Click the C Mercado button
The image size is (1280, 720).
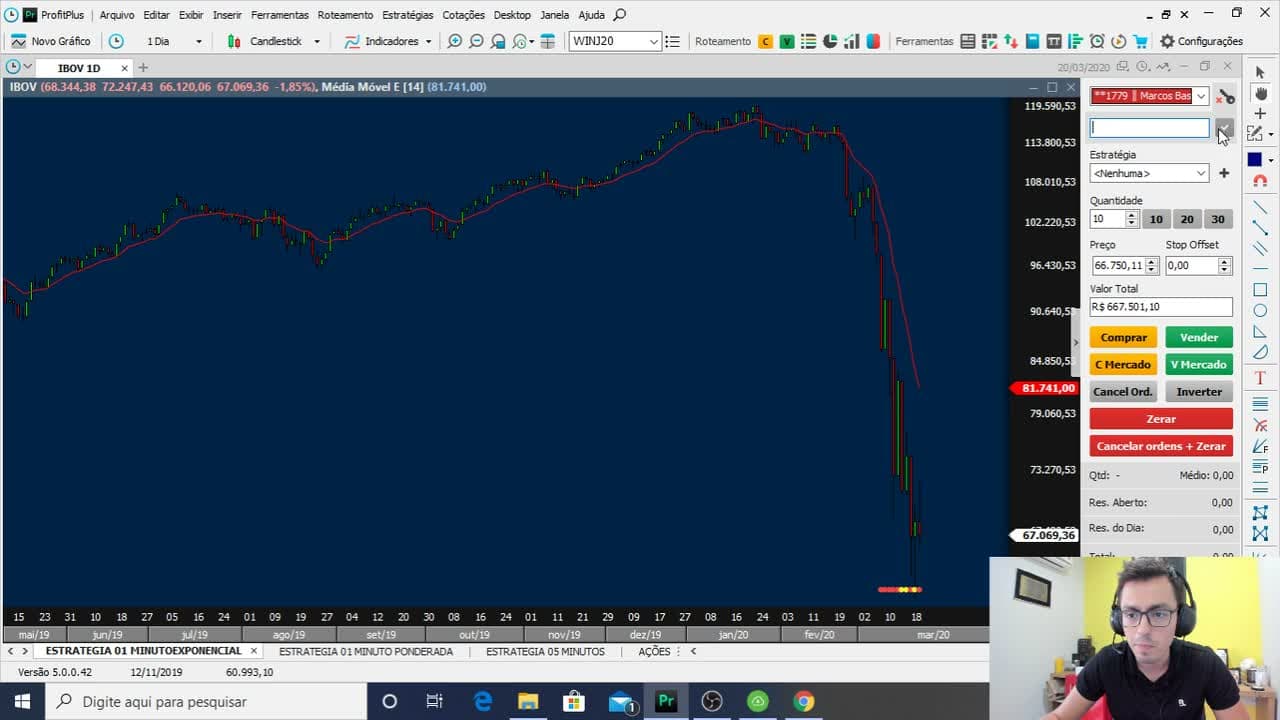pos(1124,364)
